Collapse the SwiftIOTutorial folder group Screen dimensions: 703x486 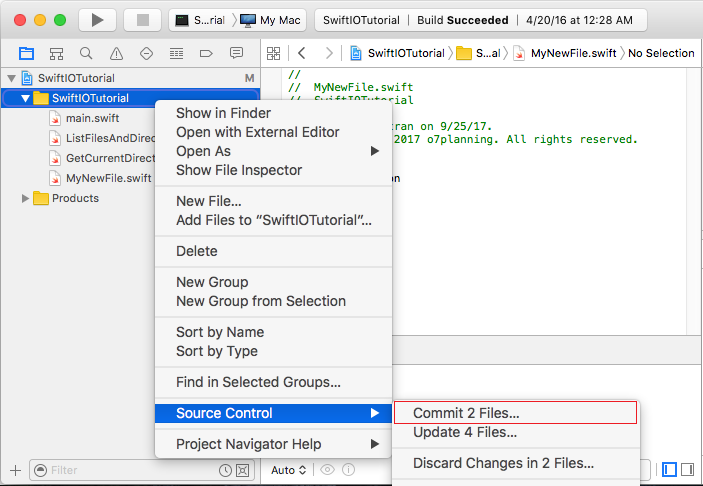click(x=25, y=98)
